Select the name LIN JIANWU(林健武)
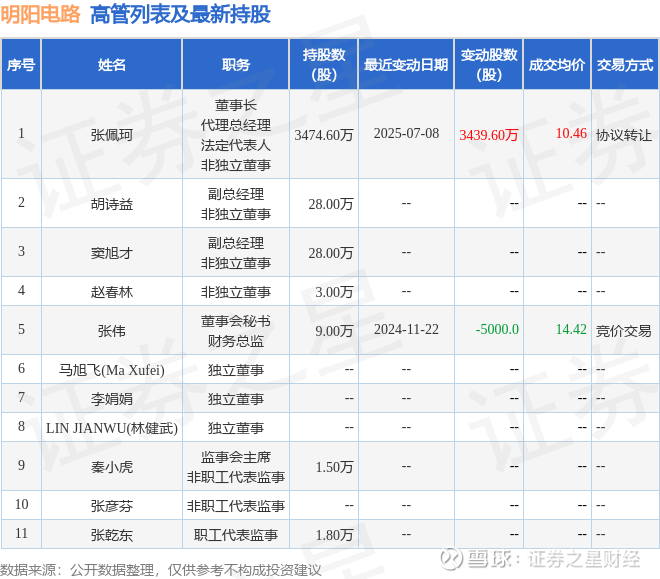 tap(112, 428)
